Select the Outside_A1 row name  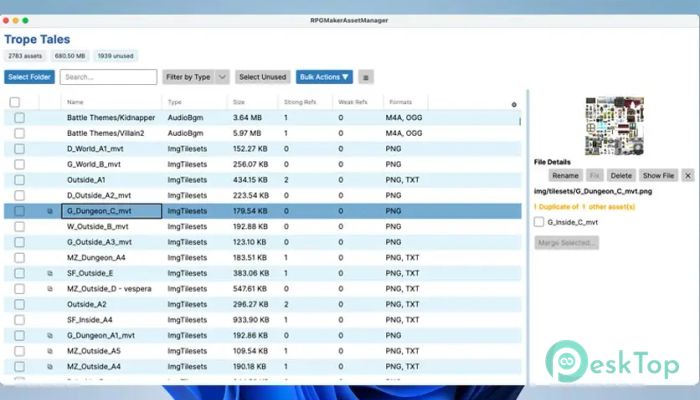(86, 180)
